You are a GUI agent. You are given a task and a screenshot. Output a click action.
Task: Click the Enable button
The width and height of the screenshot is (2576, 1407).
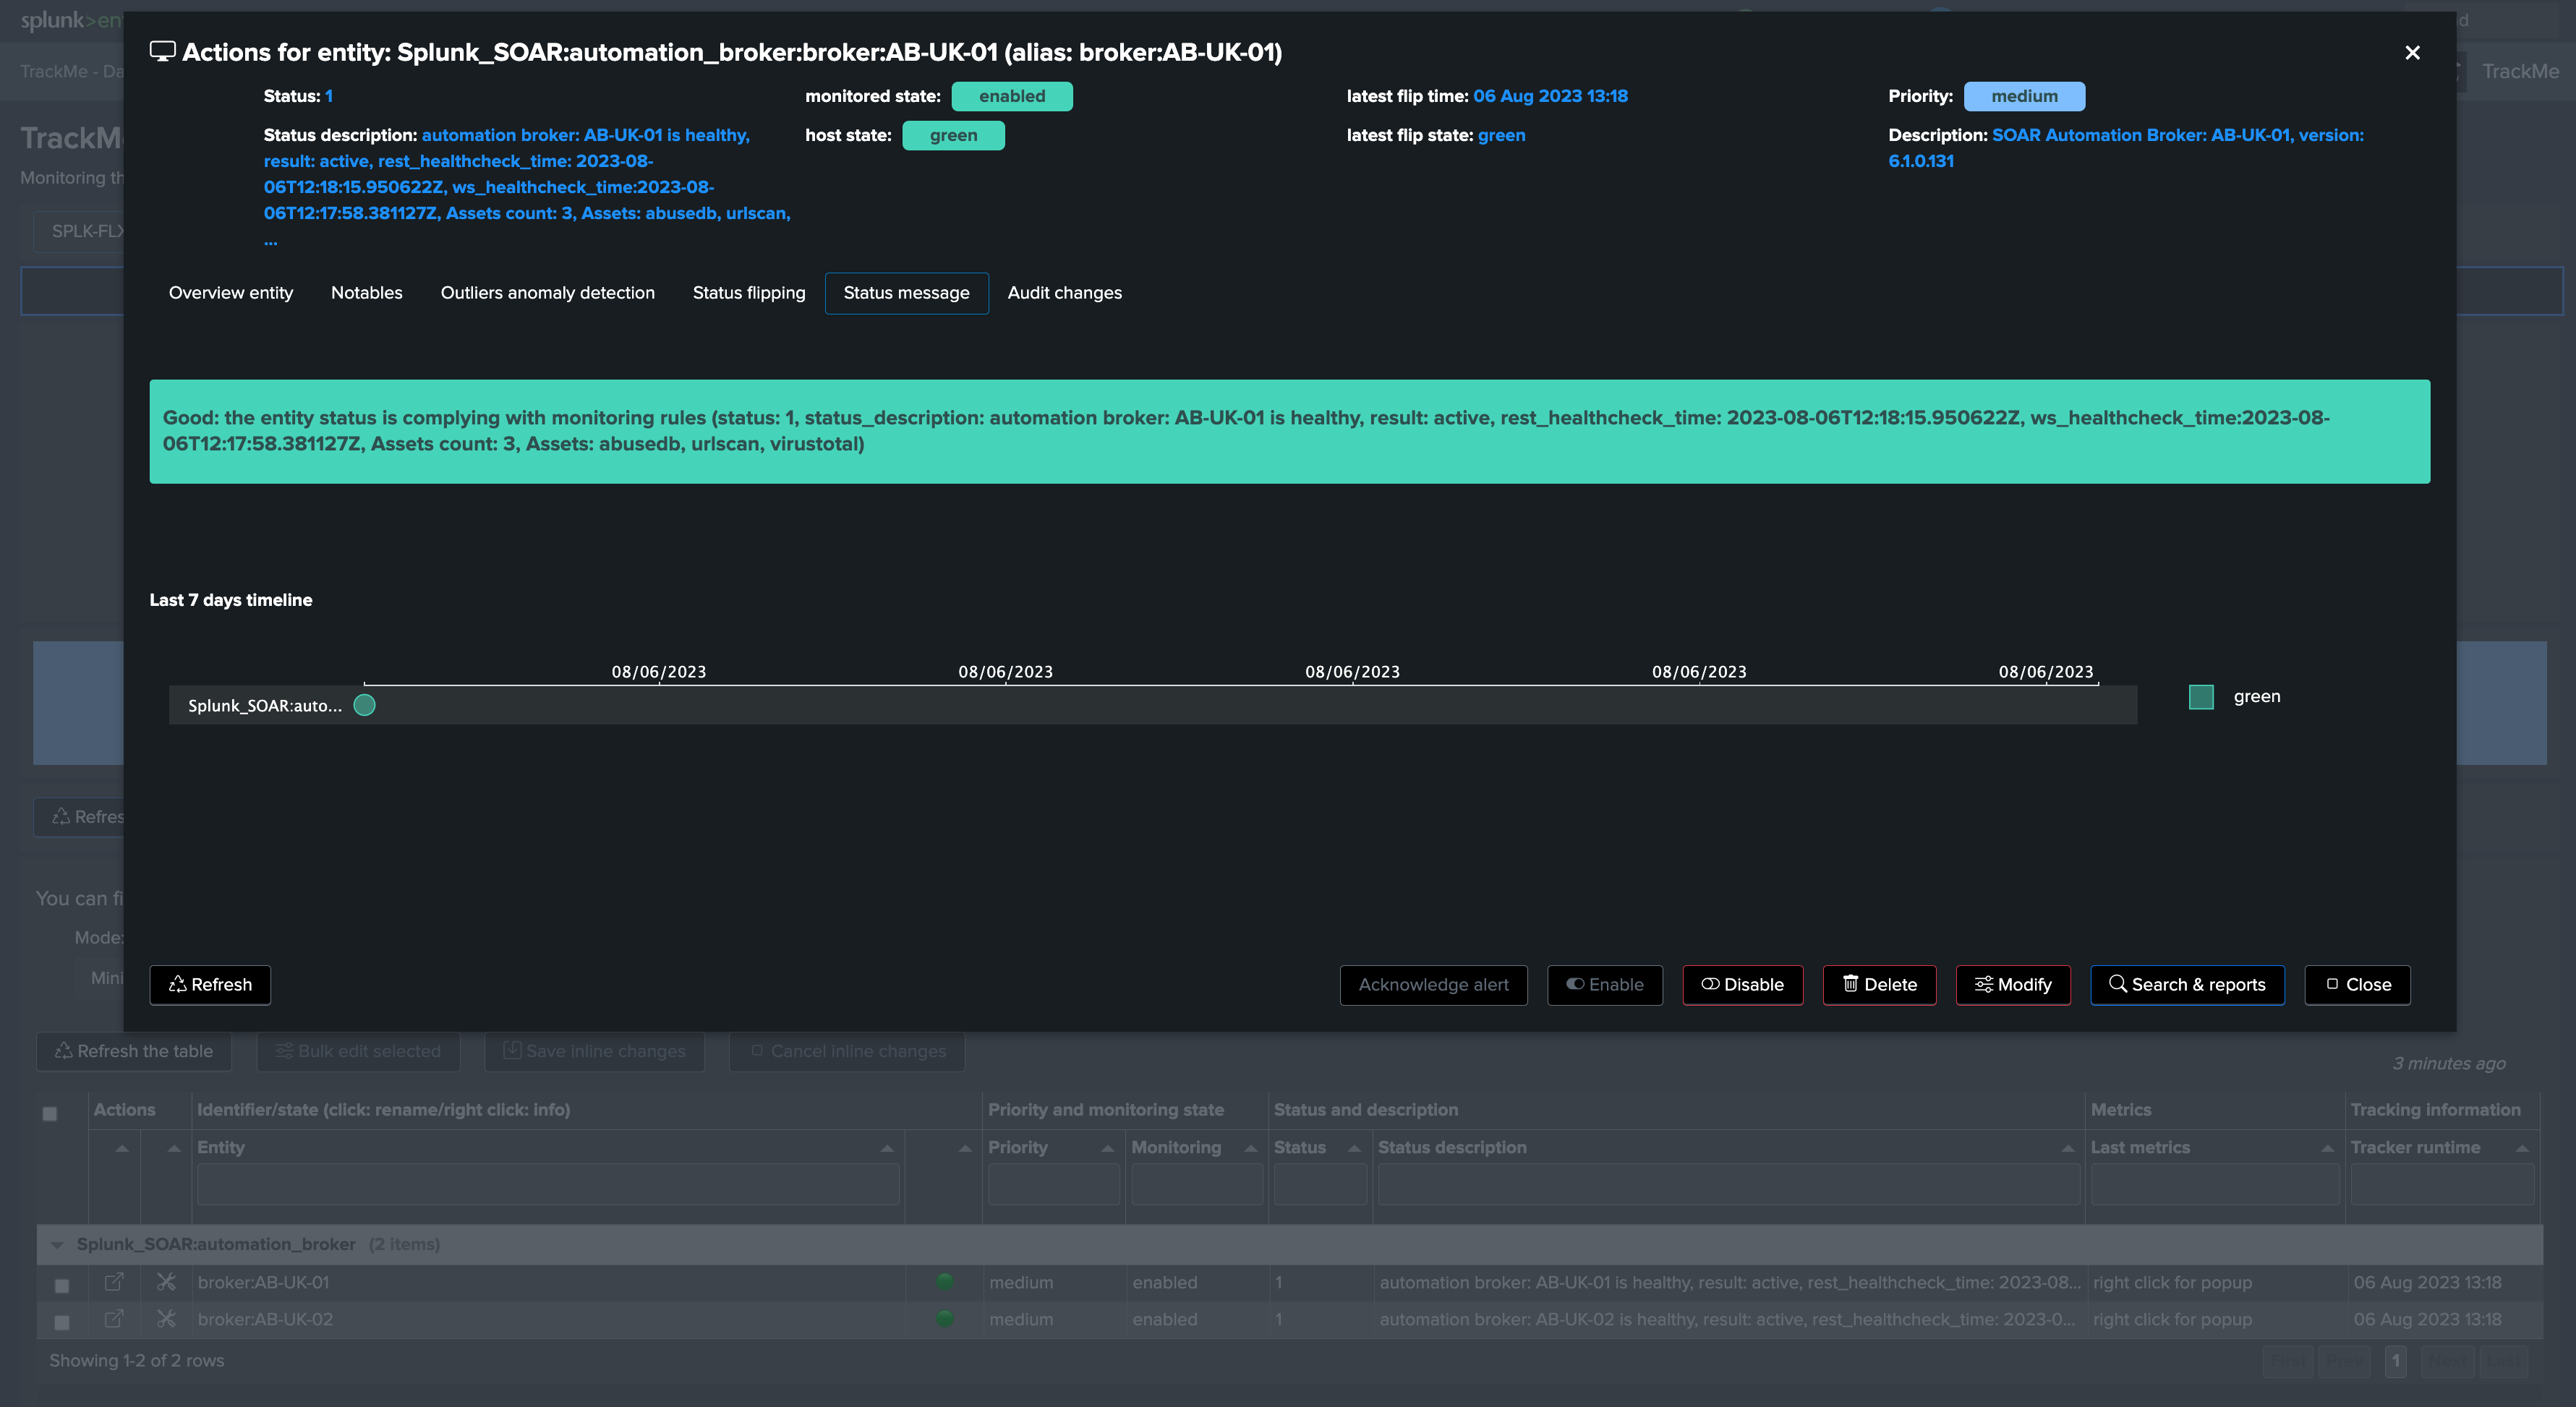(1604, 985)
